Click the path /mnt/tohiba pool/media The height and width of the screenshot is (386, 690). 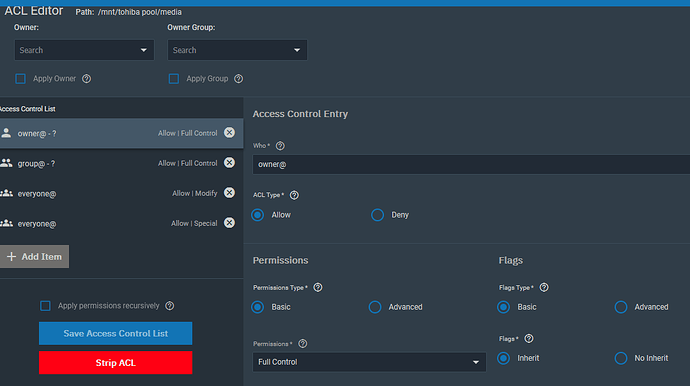(x=139, y=12)
